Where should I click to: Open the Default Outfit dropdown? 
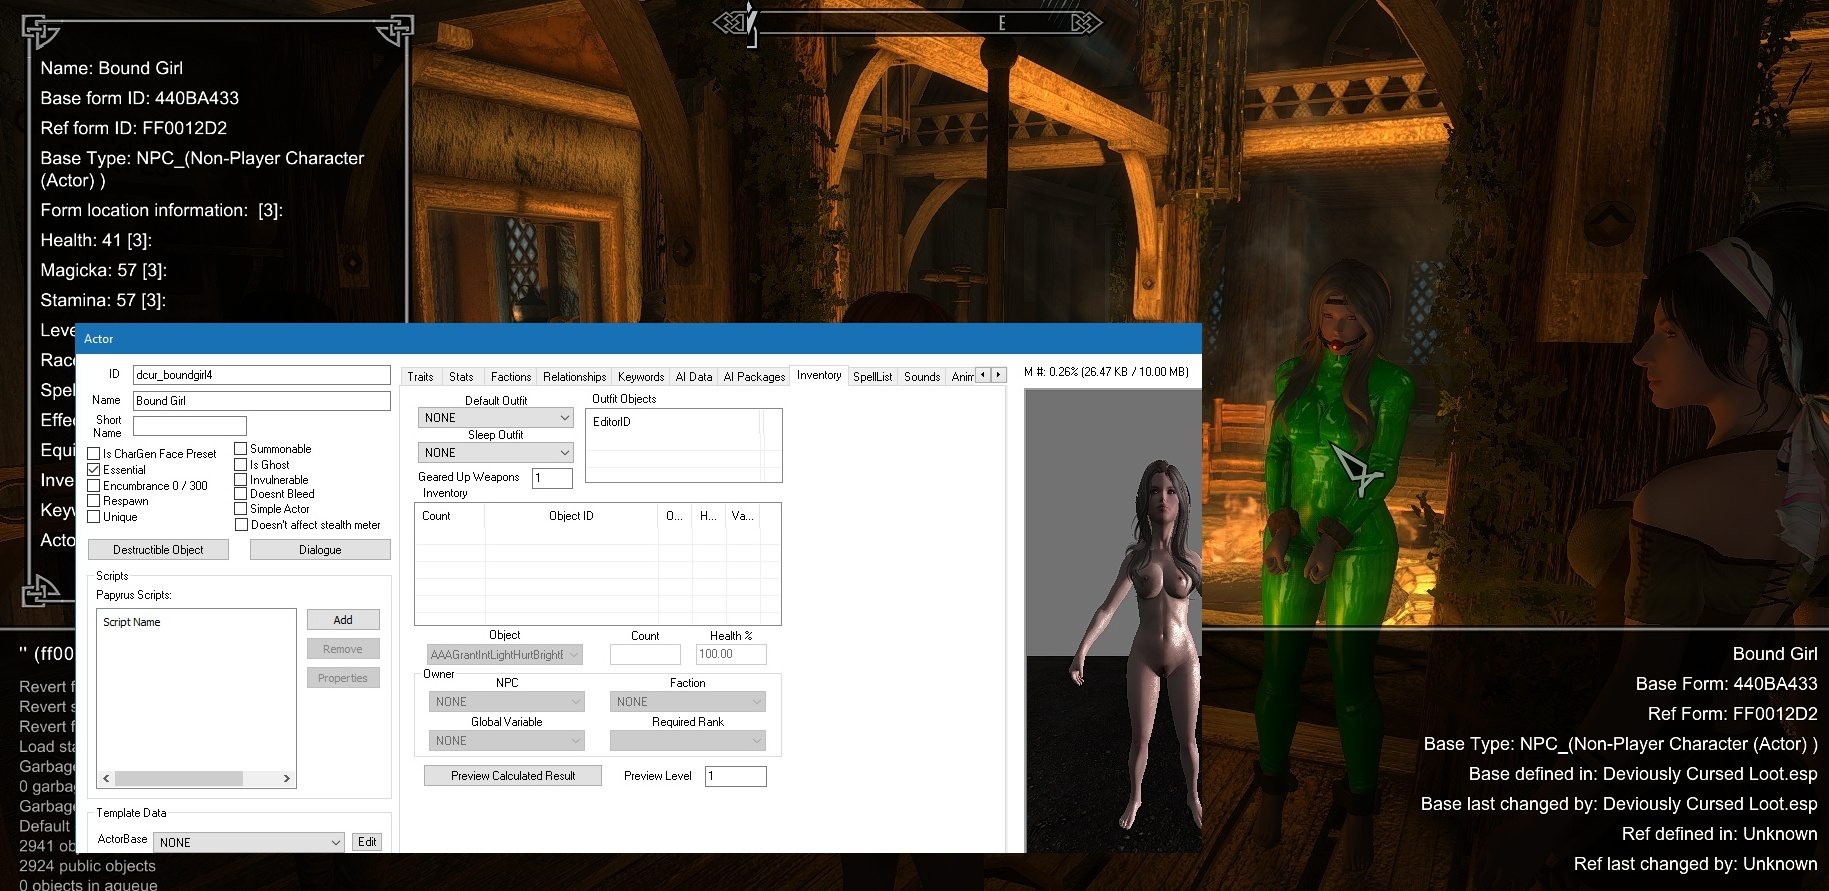click(x=496, y=418)
